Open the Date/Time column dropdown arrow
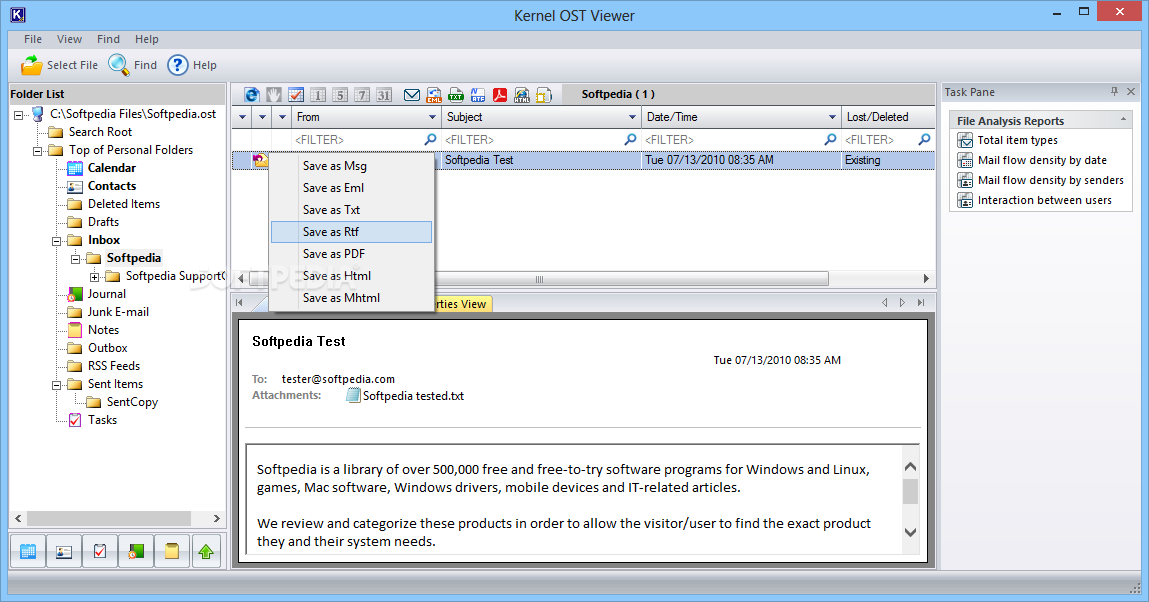Screen dimensions: 1149x602 coord(832,117)
